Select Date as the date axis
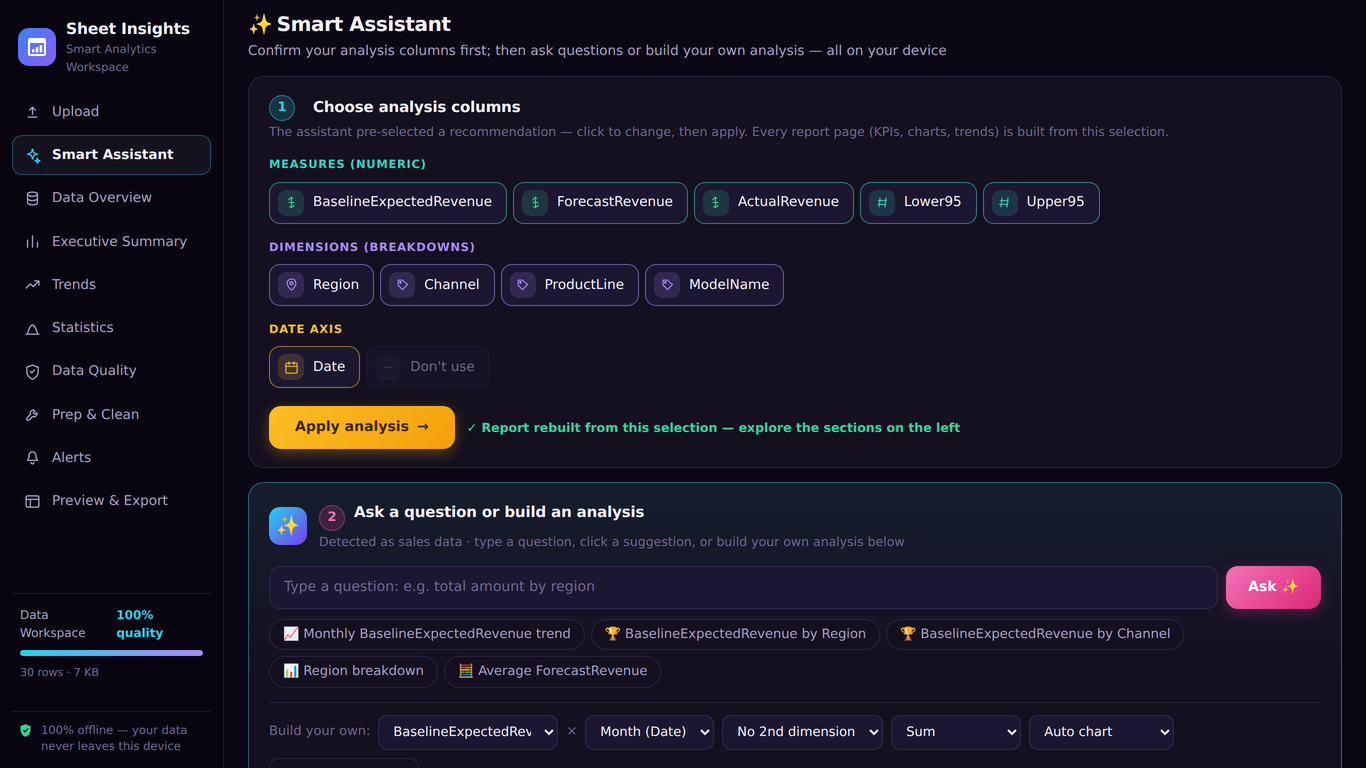This screenshot has height=768, width=1366. tap(314, 367)
